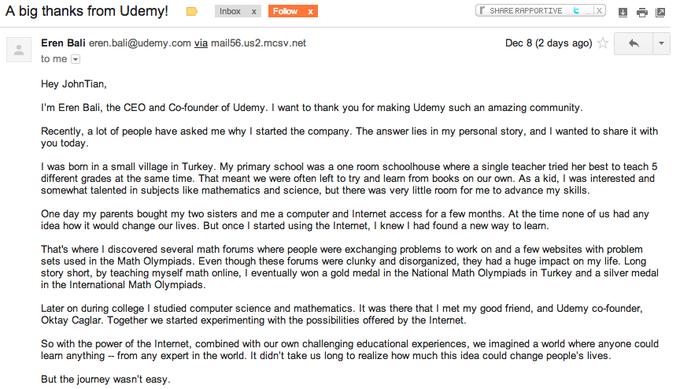680x389 pixels.
Task: Toggle the yellow importance marker
Action: [192, 12]
